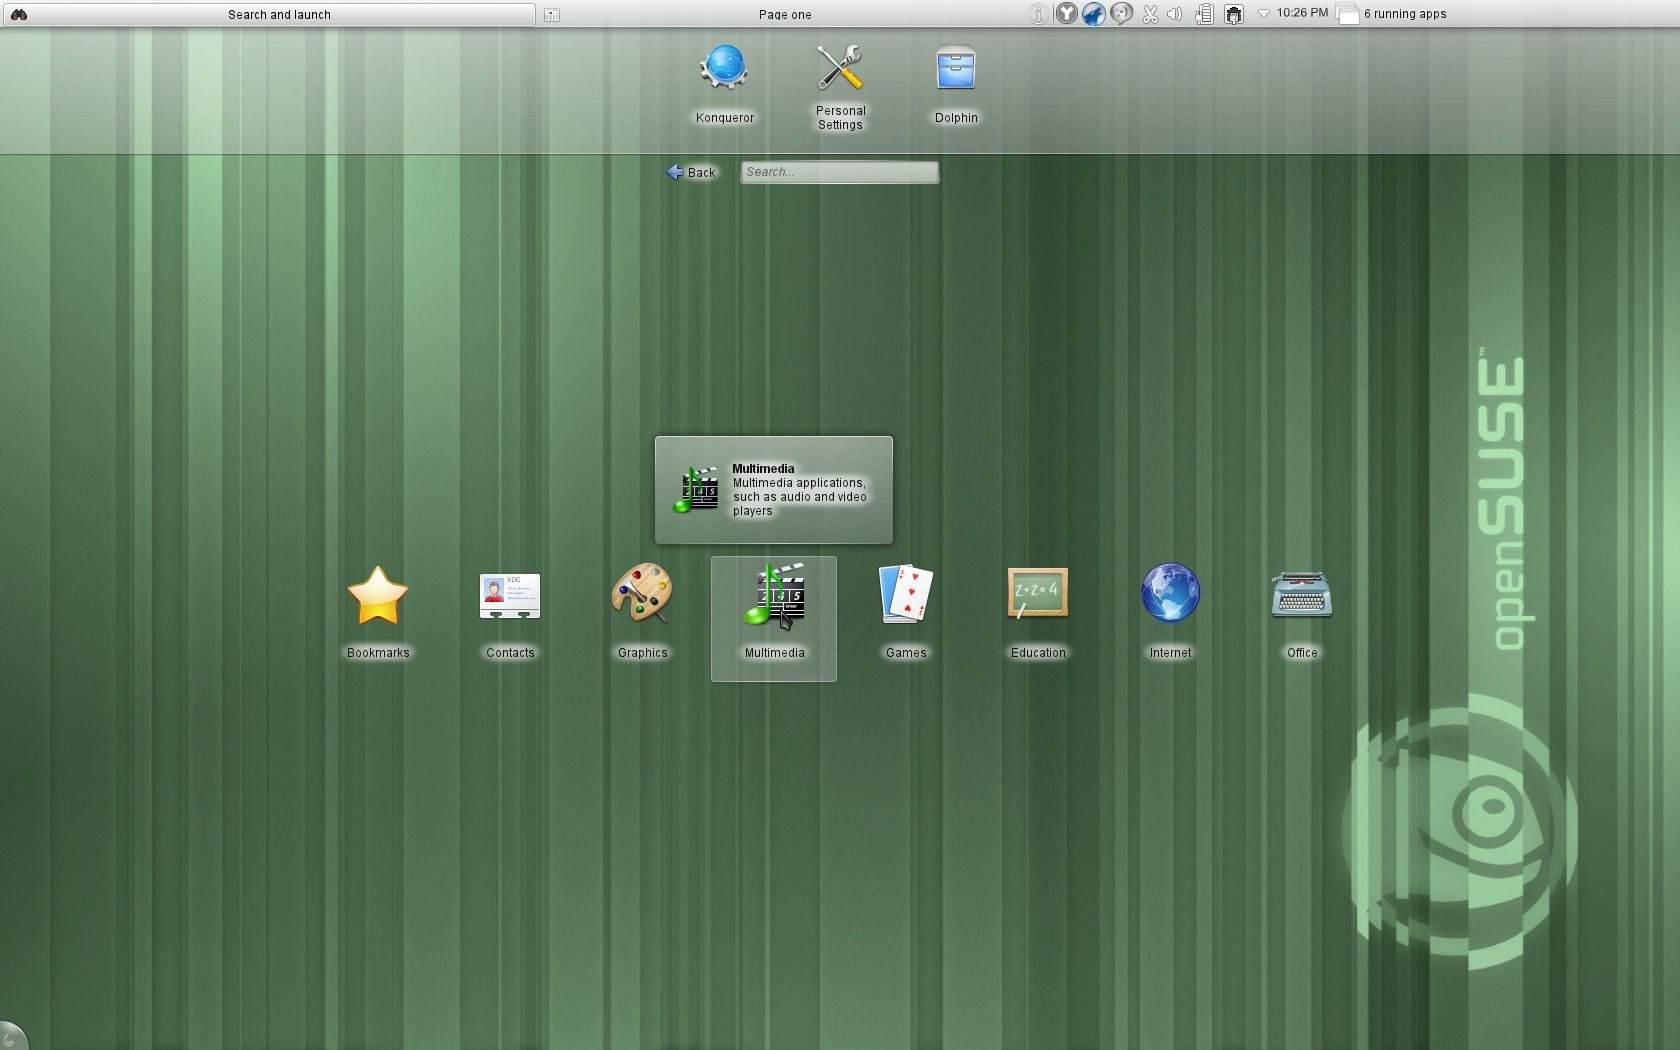Open the Konqueror browser launcher
1680x1050 pixels.
(724, 84)
